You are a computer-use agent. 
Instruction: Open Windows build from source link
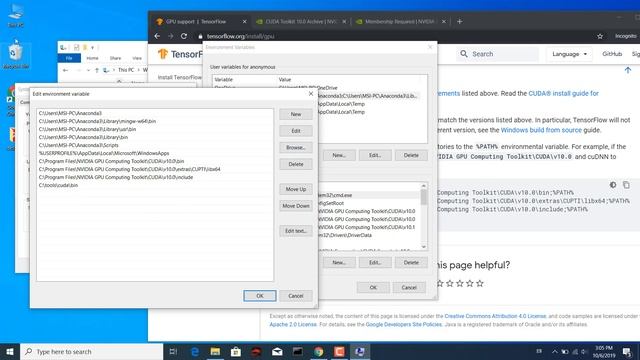[x=541, y=130]
